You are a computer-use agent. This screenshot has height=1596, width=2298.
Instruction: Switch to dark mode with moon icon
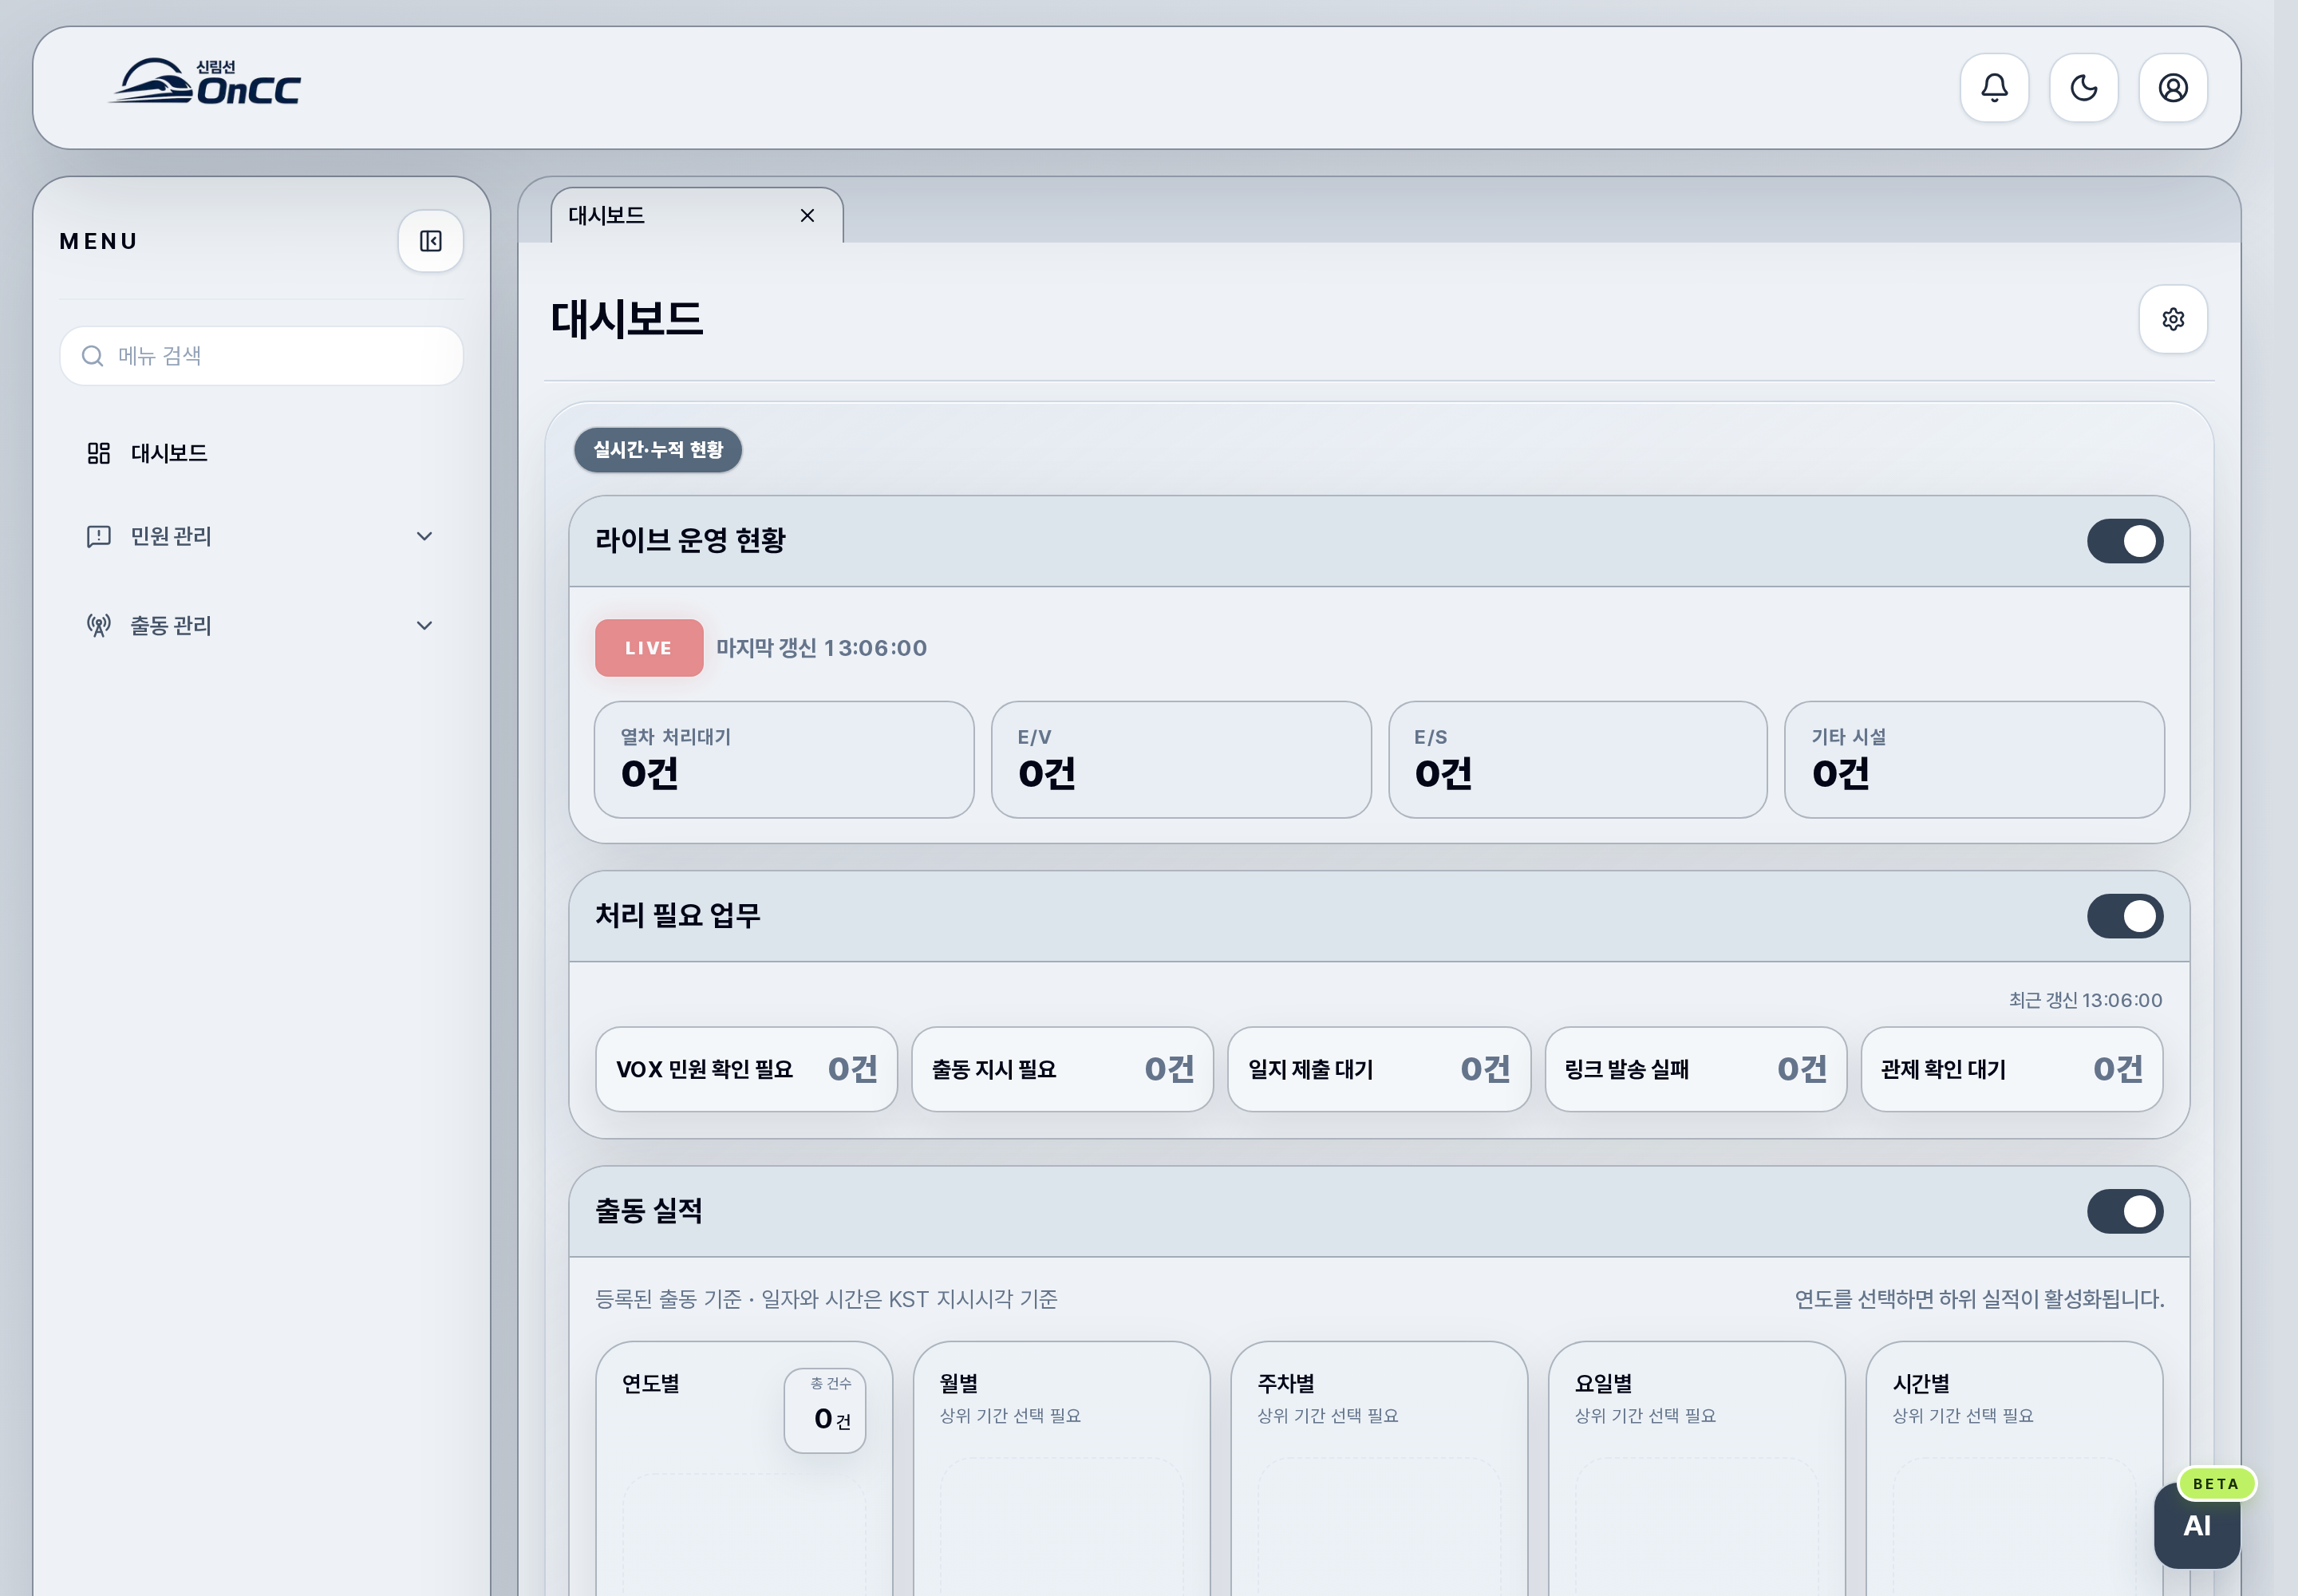(x=2083, y=88)
